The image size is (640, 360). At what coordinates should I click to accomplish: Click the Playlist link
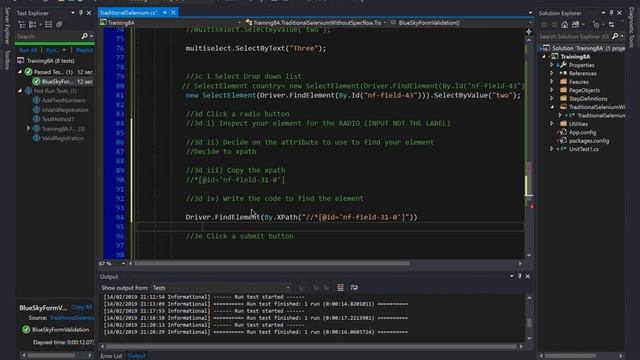[84, 50]
